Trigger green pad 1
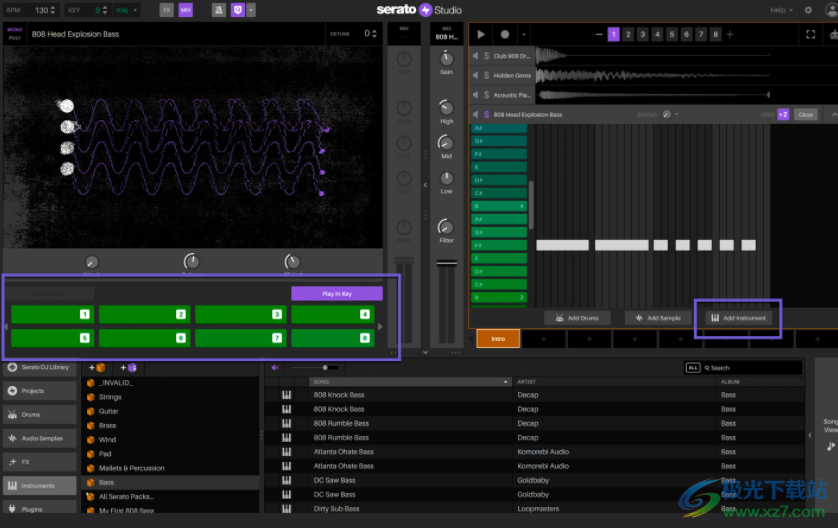The width and height of the screenshot is (838, 528). pos(52,314)
